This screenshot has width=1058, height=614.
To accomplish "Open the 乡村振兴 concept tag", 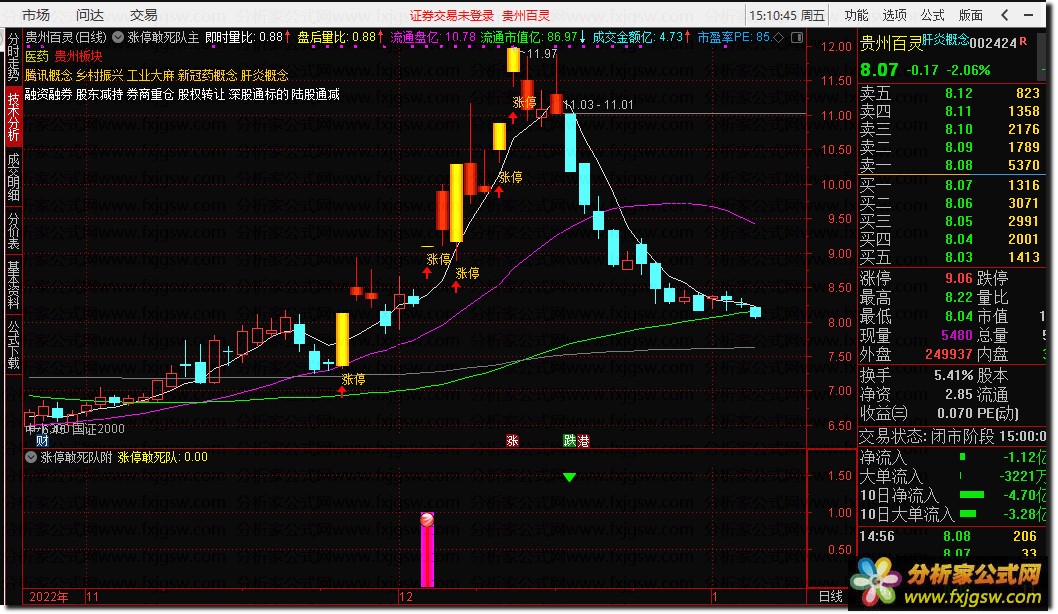I will pyautogui.click(x=99, y=76).
